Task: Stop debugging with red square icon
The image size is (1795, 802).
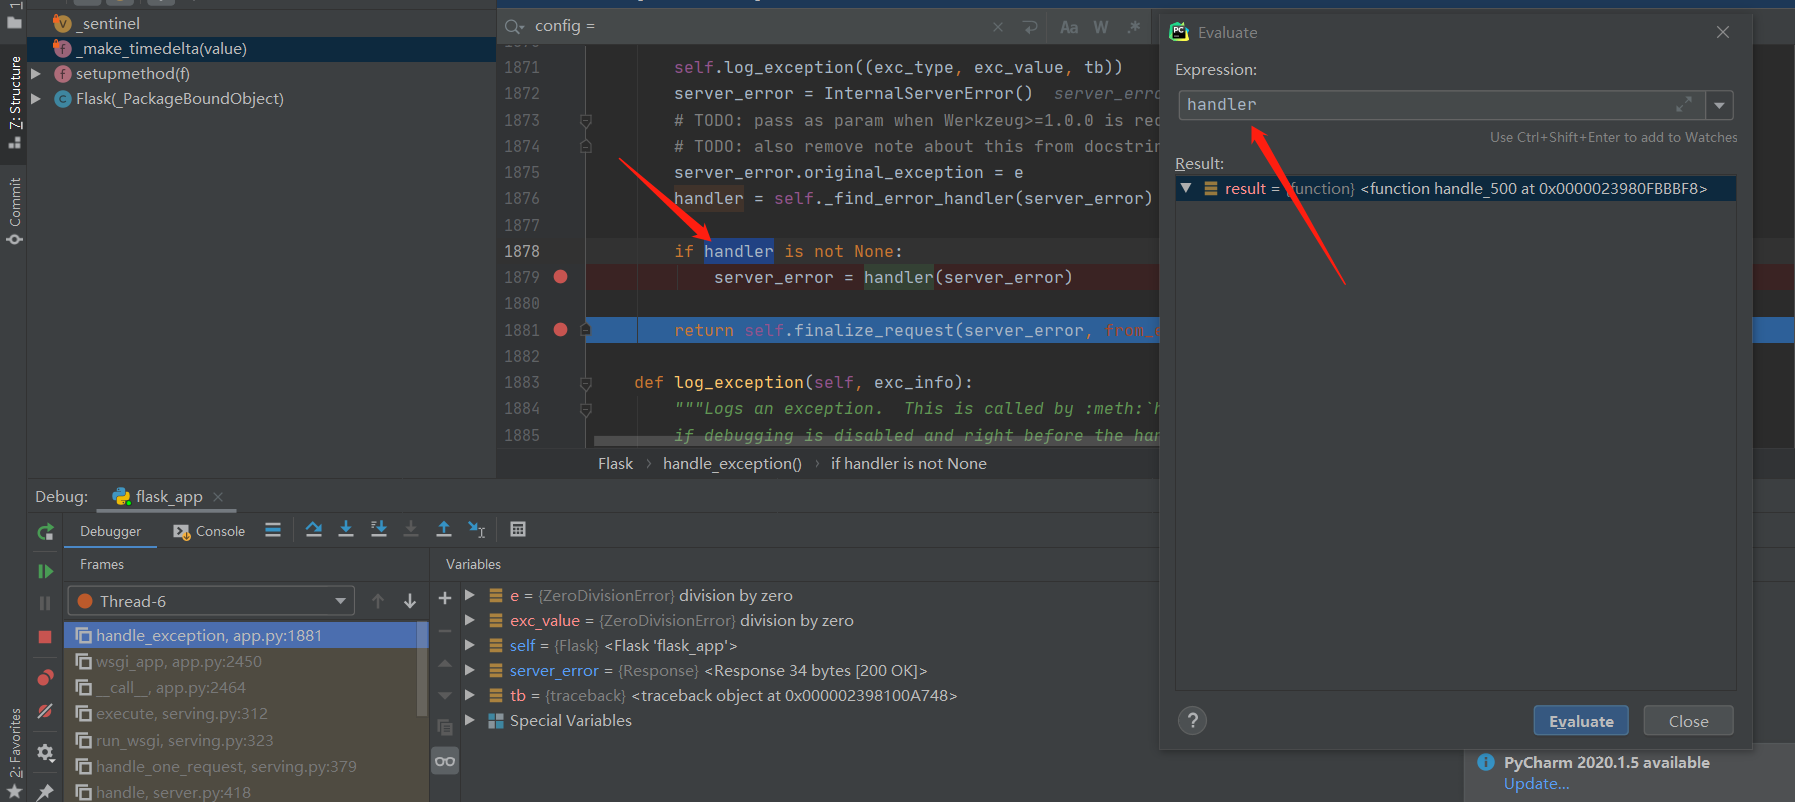Action: coord(45,637)
